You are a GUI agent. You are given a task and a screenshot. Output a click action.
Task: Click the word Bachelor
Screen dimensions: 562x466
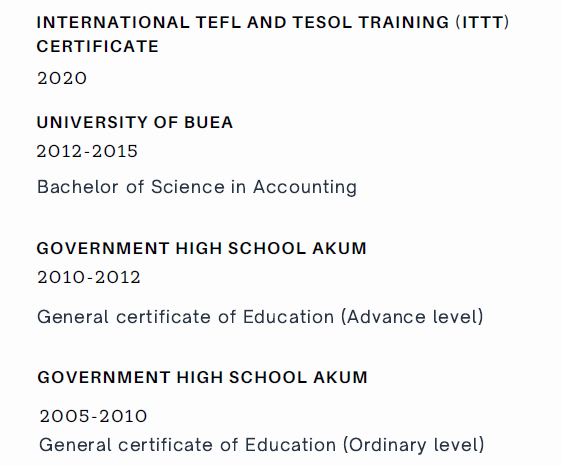[x=78, y=187]
